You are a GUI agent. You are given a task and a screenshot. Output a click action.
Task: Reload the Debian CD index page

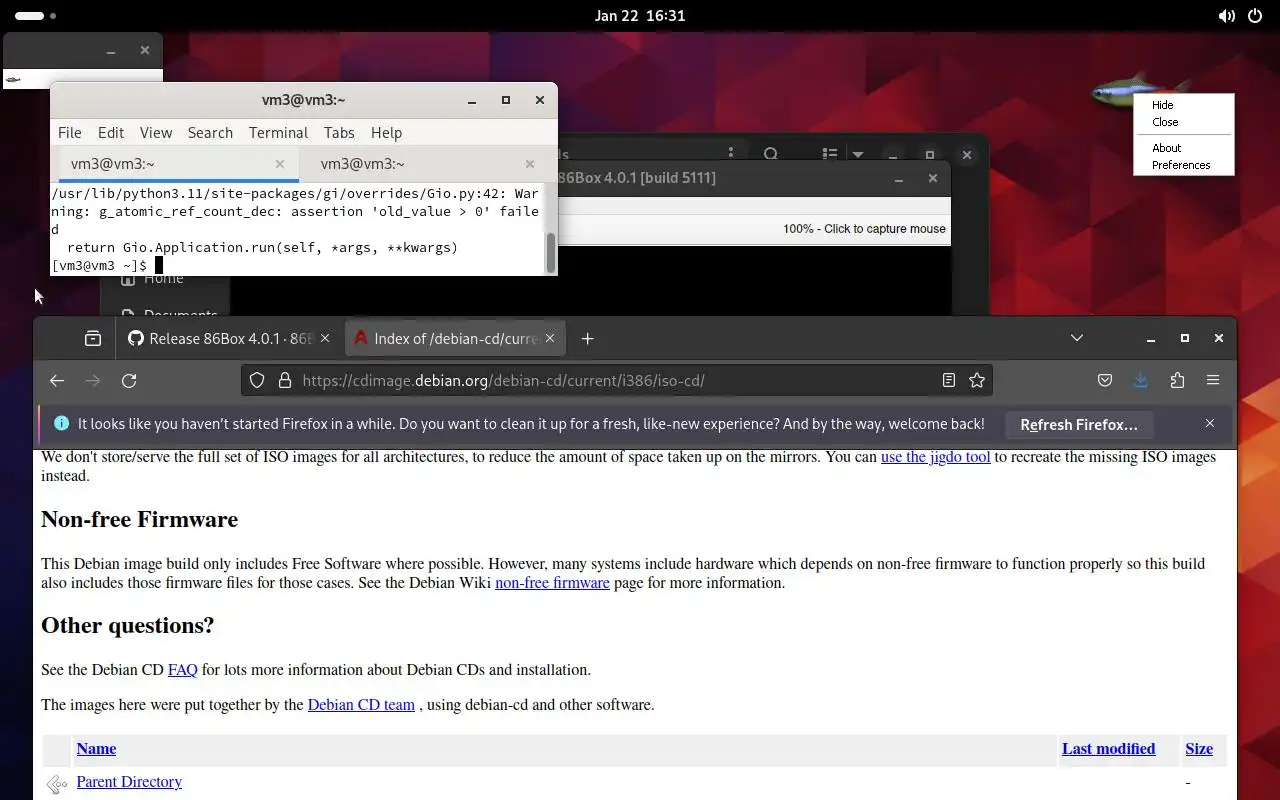(129, 381)
